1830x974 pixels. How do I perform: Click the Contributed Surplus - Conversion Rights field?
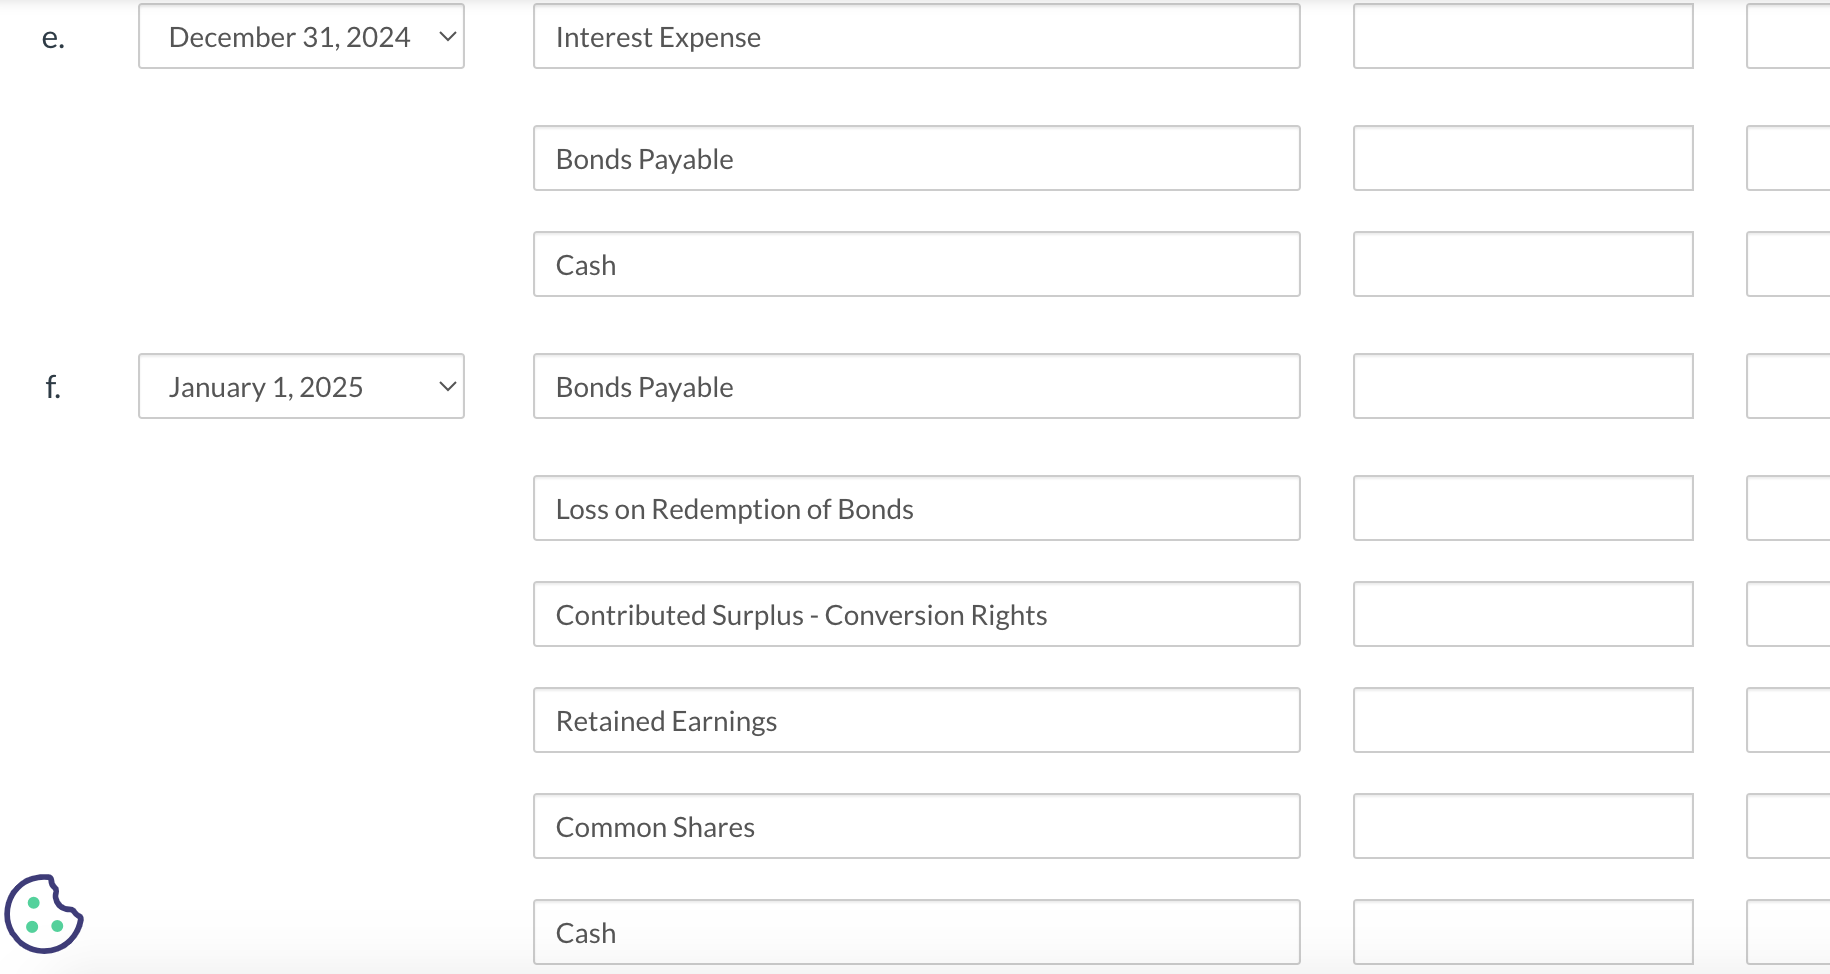pyautogui.click(x=915, y=614)
